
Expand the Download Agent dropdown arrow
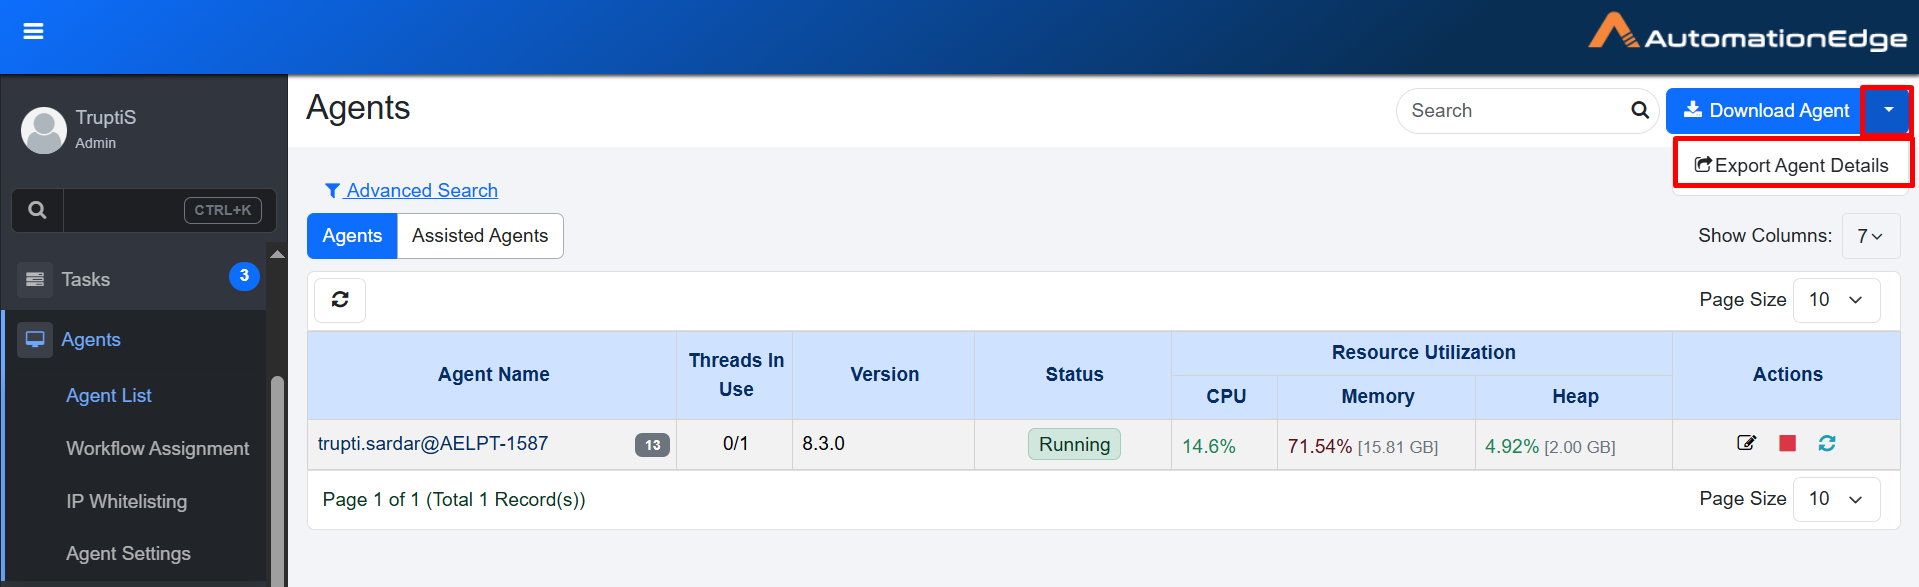pos(1887,110)
